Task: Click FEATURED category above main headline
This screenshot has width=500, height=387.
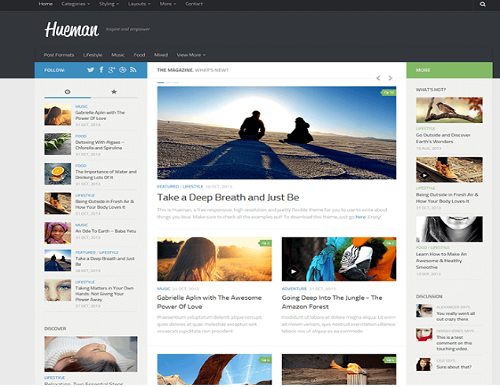Action: tap(168, 186)
